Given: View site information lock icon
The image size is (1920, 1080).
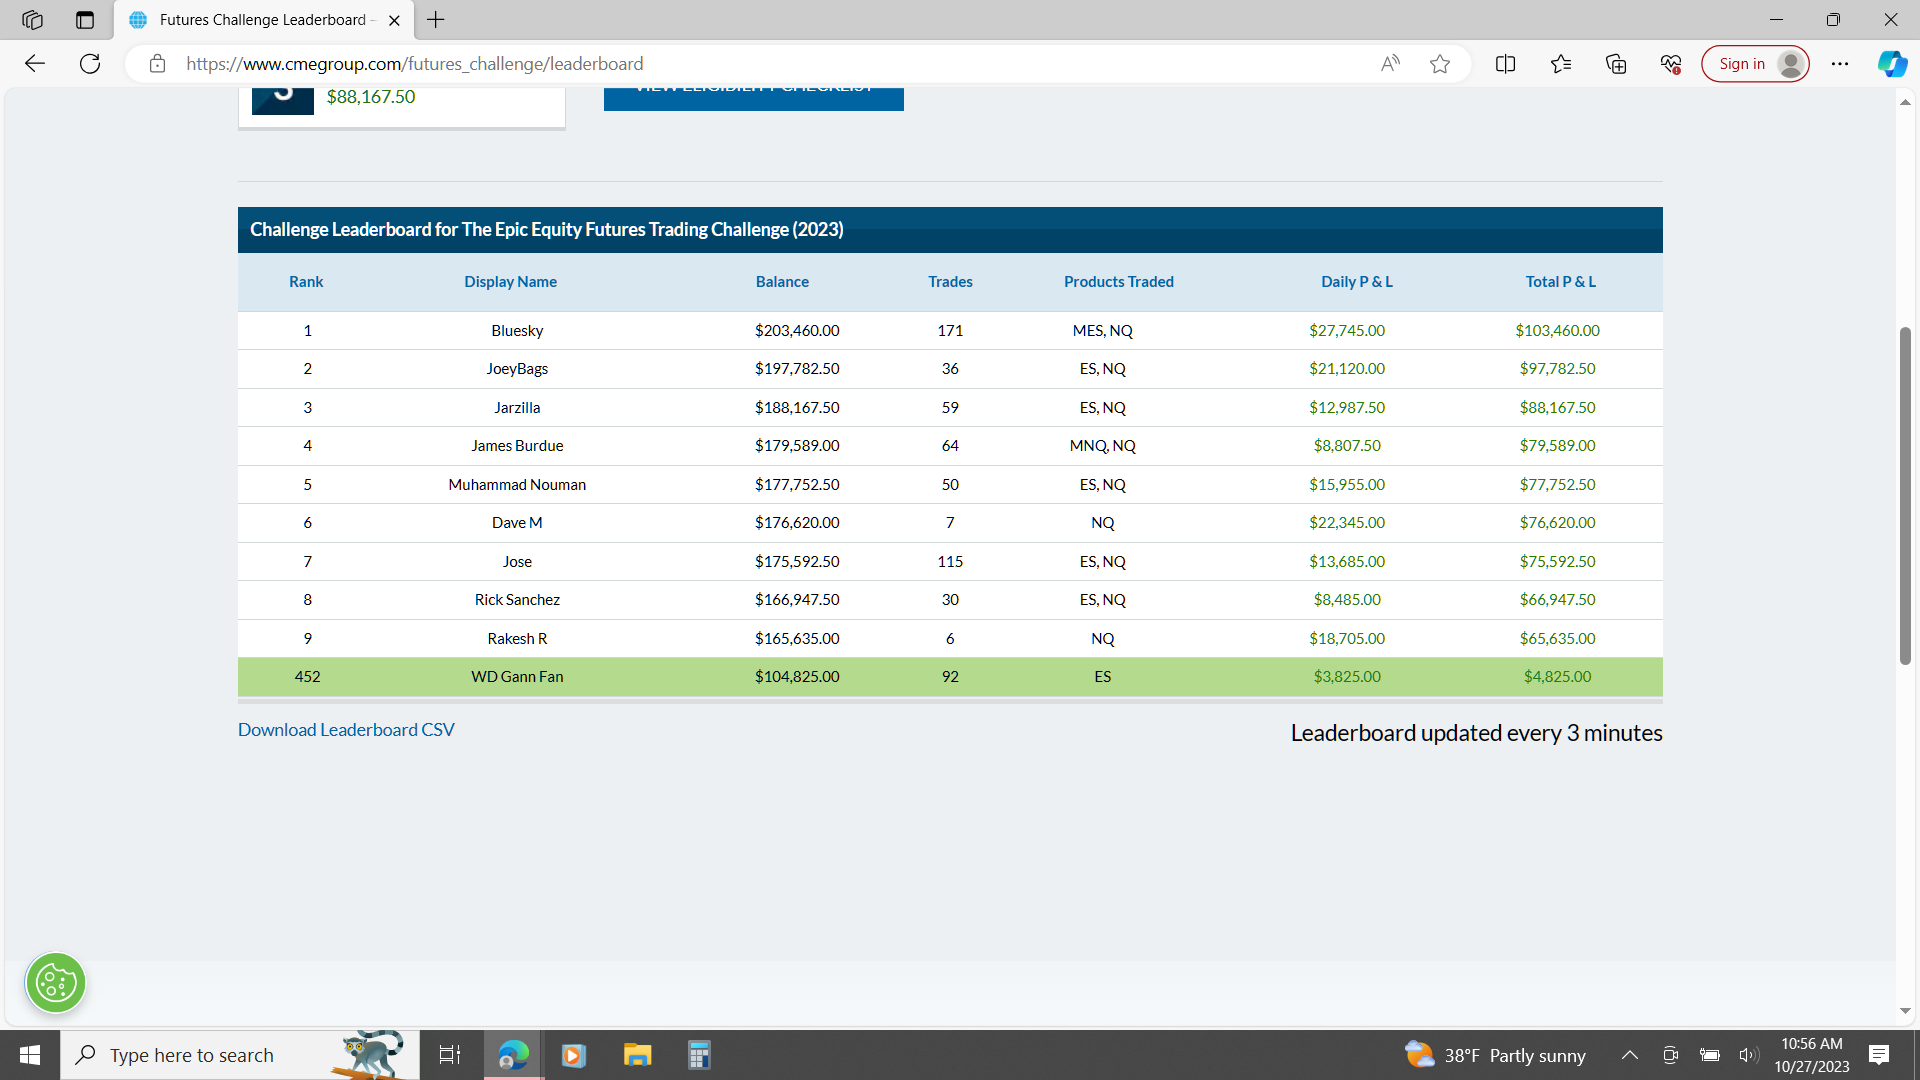Looking at the screenshot, I should pos(157,64).
